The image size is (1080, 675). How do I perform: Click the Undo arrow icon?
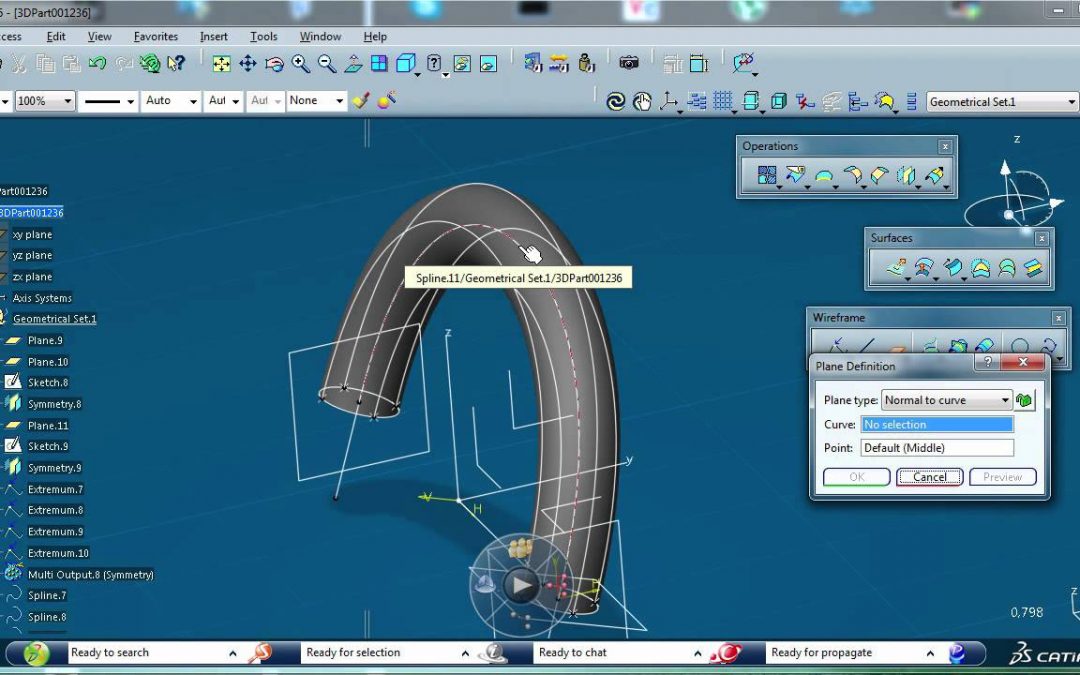(x=97, y=64)
